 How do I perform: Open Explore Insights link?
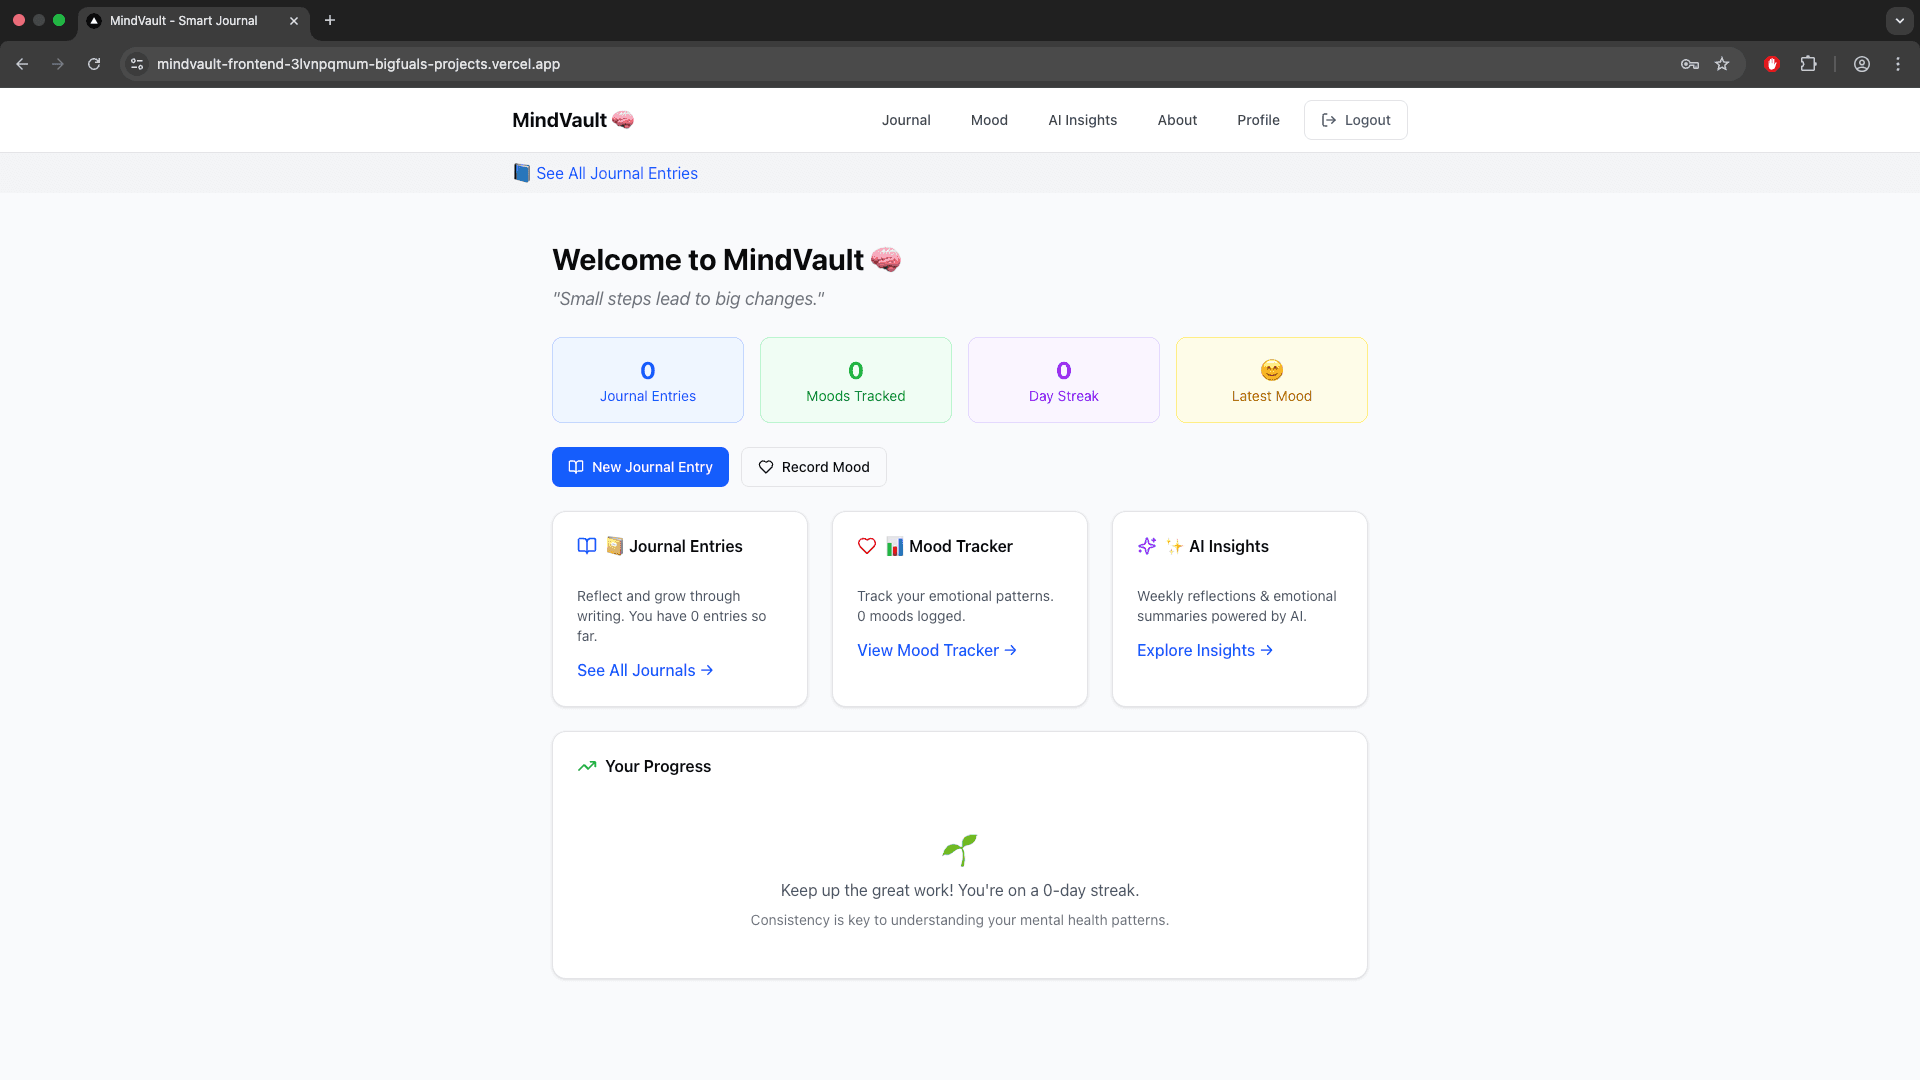point(1205,650)
